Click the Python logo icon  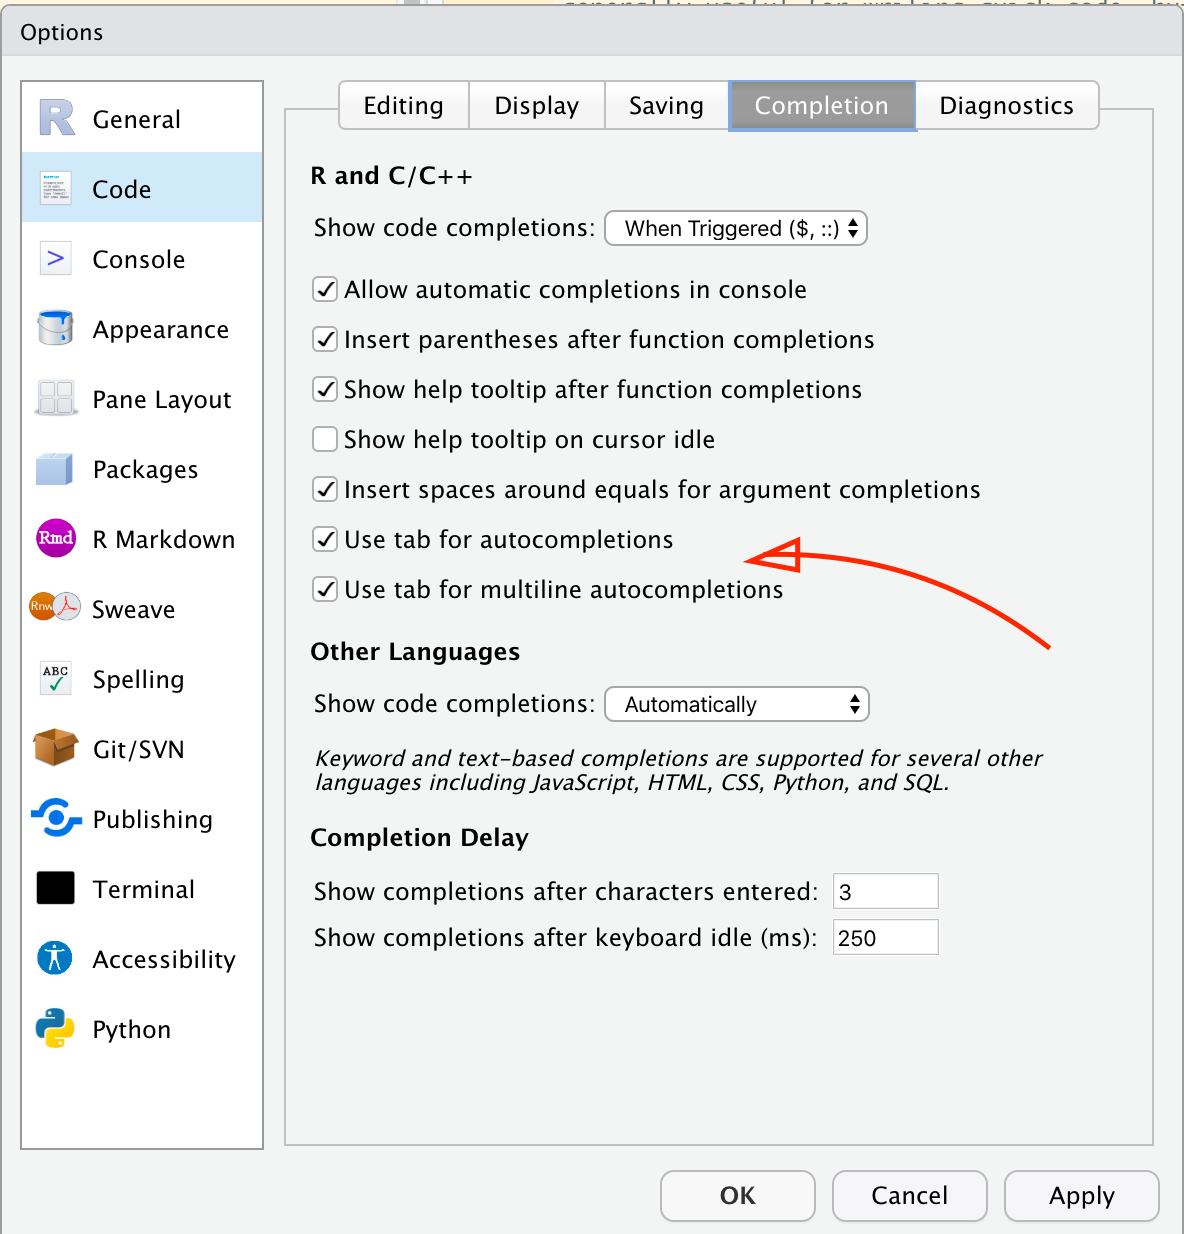55,1028
